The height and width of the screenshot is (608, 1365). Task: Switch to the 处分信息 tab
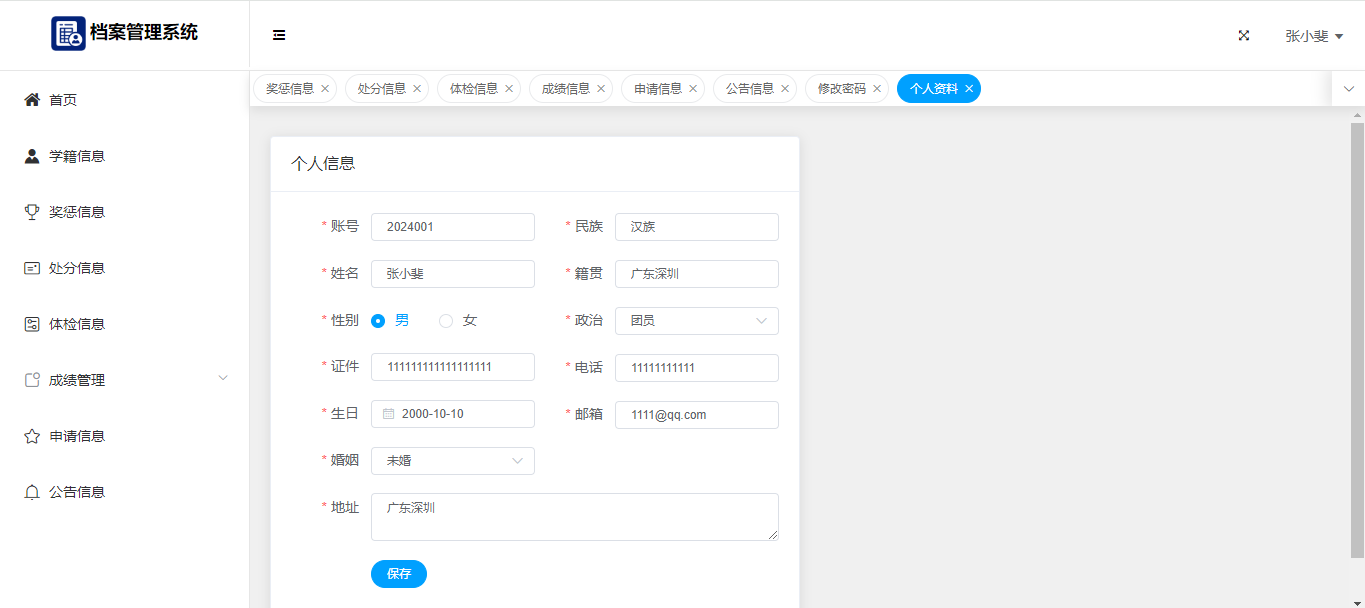[x=381, y=89]
